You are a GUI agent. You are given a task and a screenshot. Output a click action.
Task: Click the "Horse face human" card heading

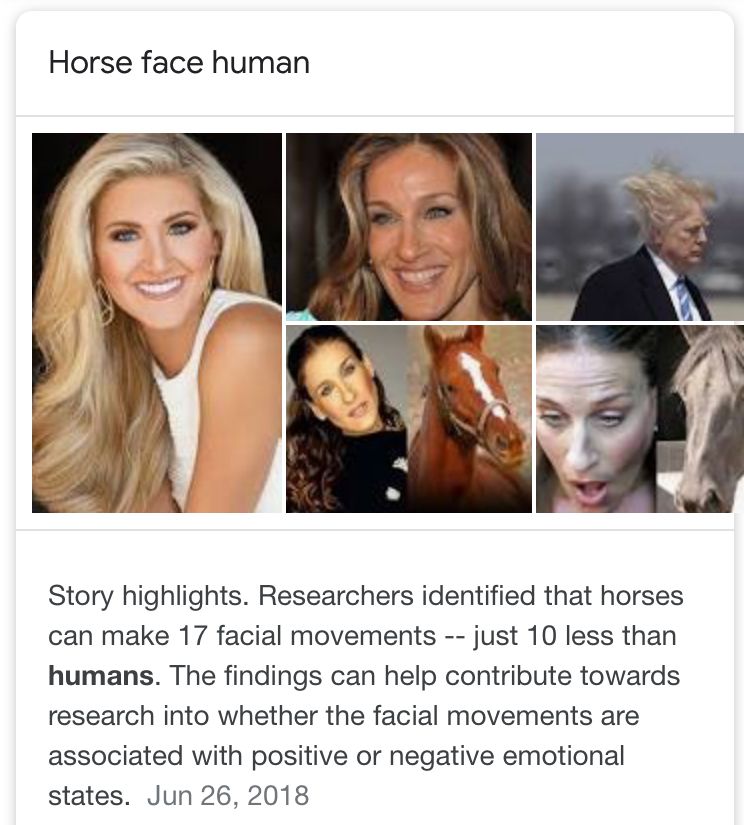point(179,63)
